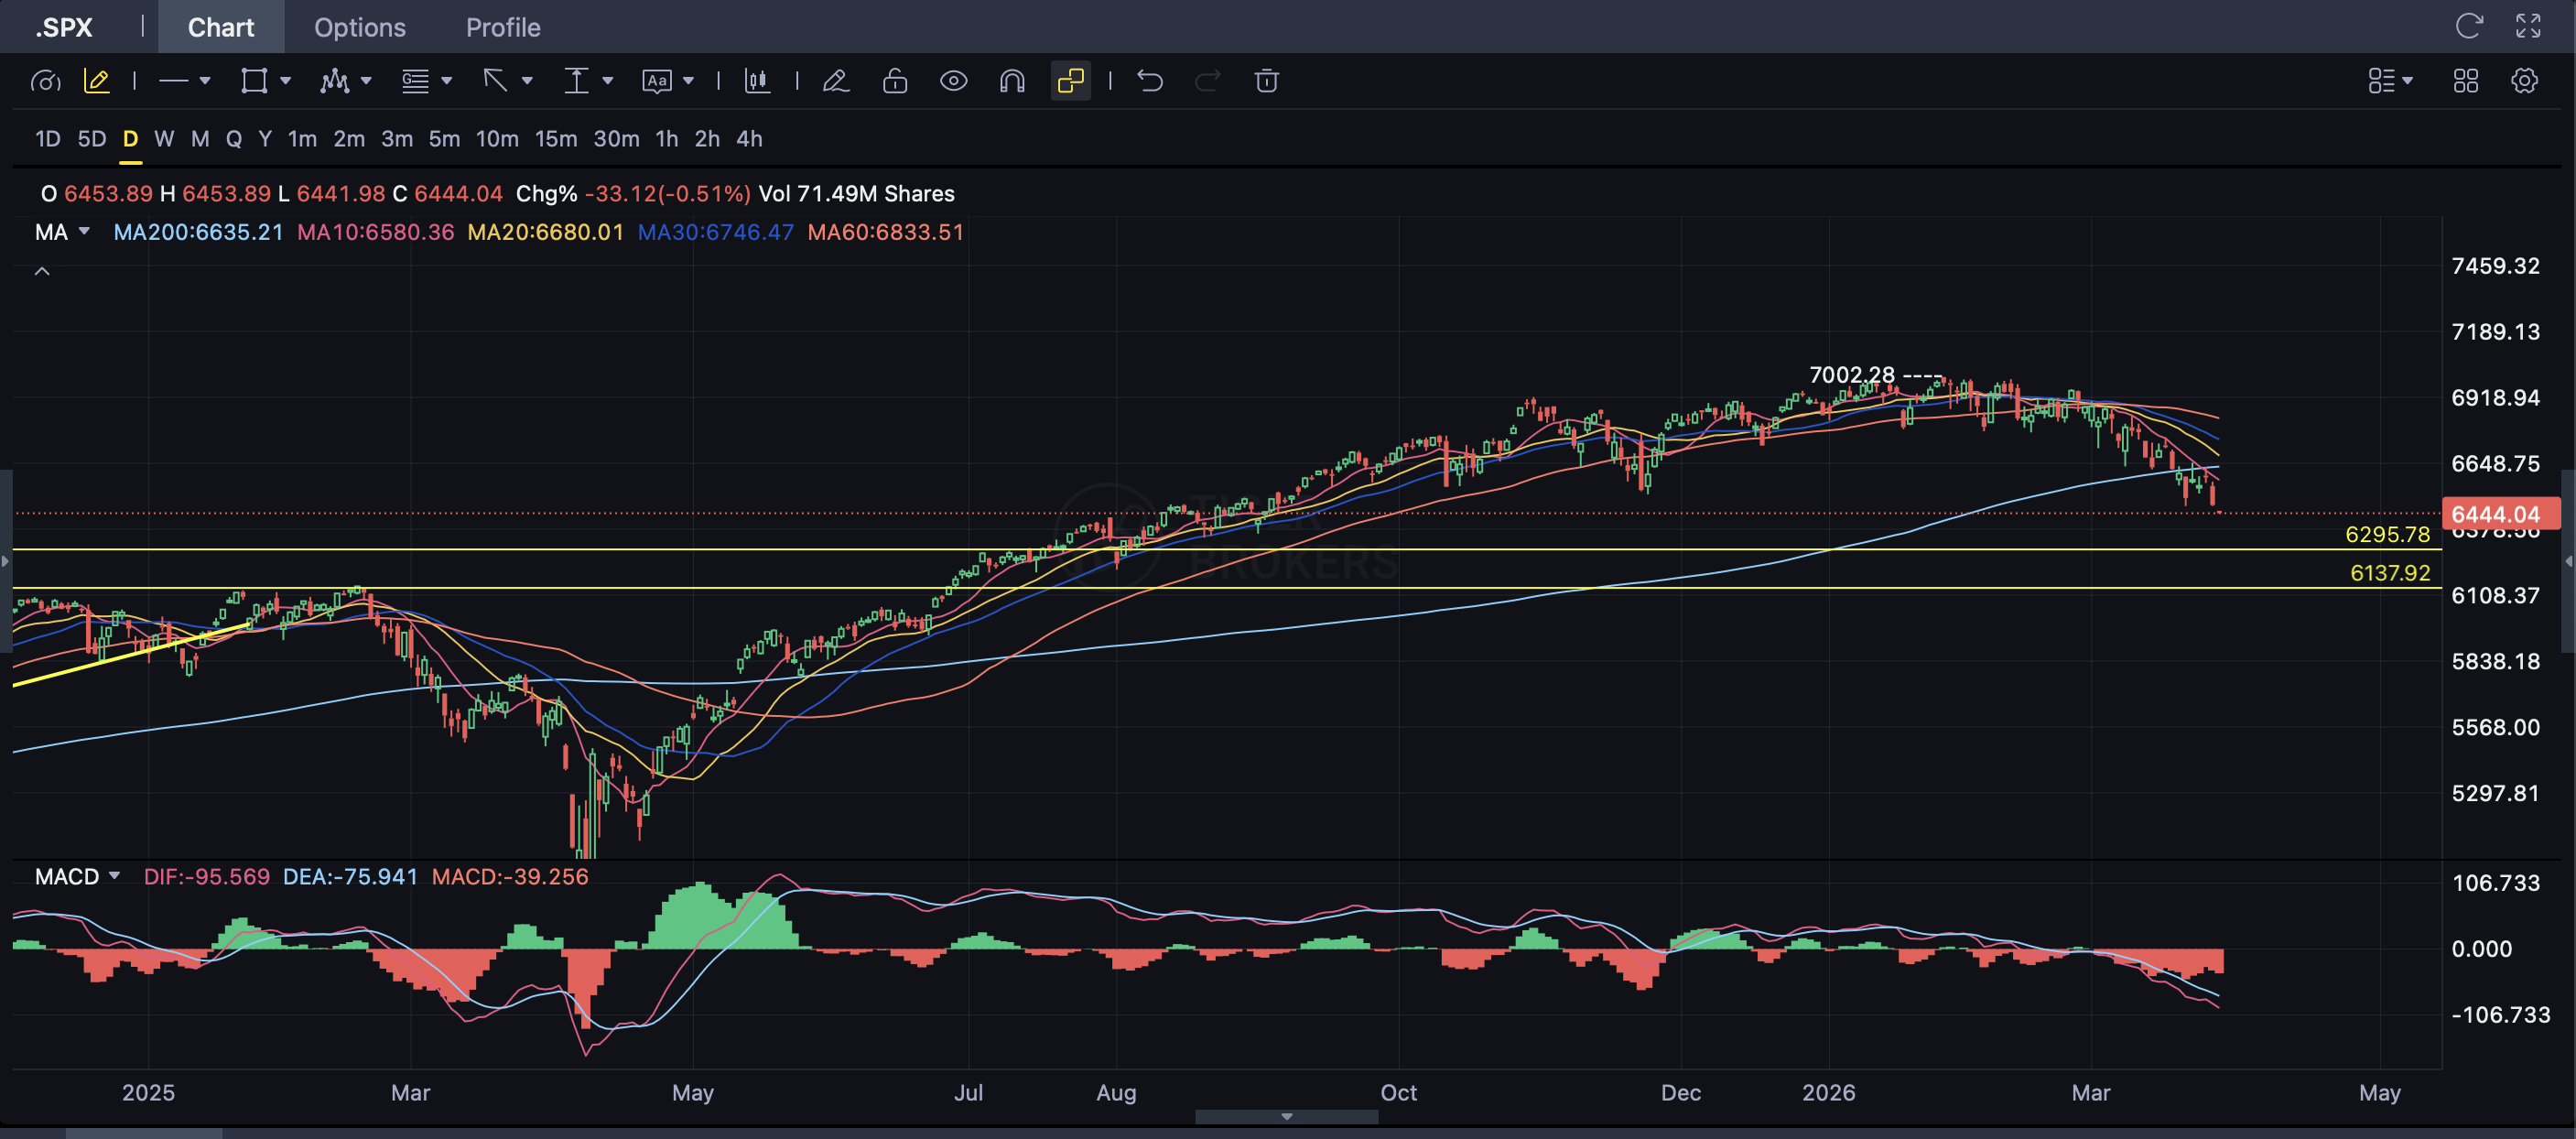Switch to the Options tab
The image size is (2576, 1139).
pos(360,27)
